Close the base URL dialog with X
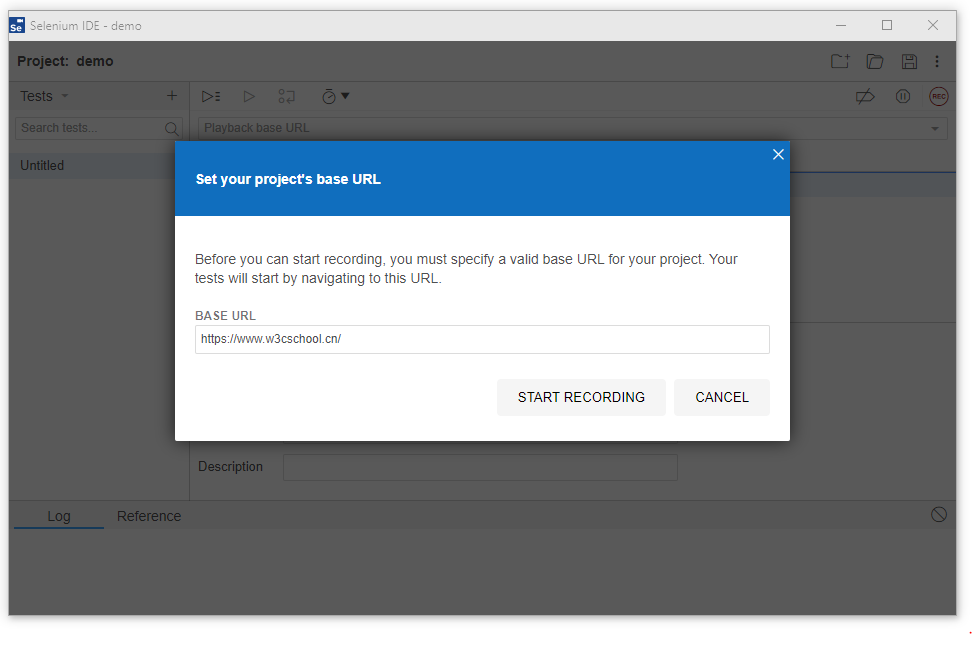Viewport: 974px width, 645px height. point(778,154)
